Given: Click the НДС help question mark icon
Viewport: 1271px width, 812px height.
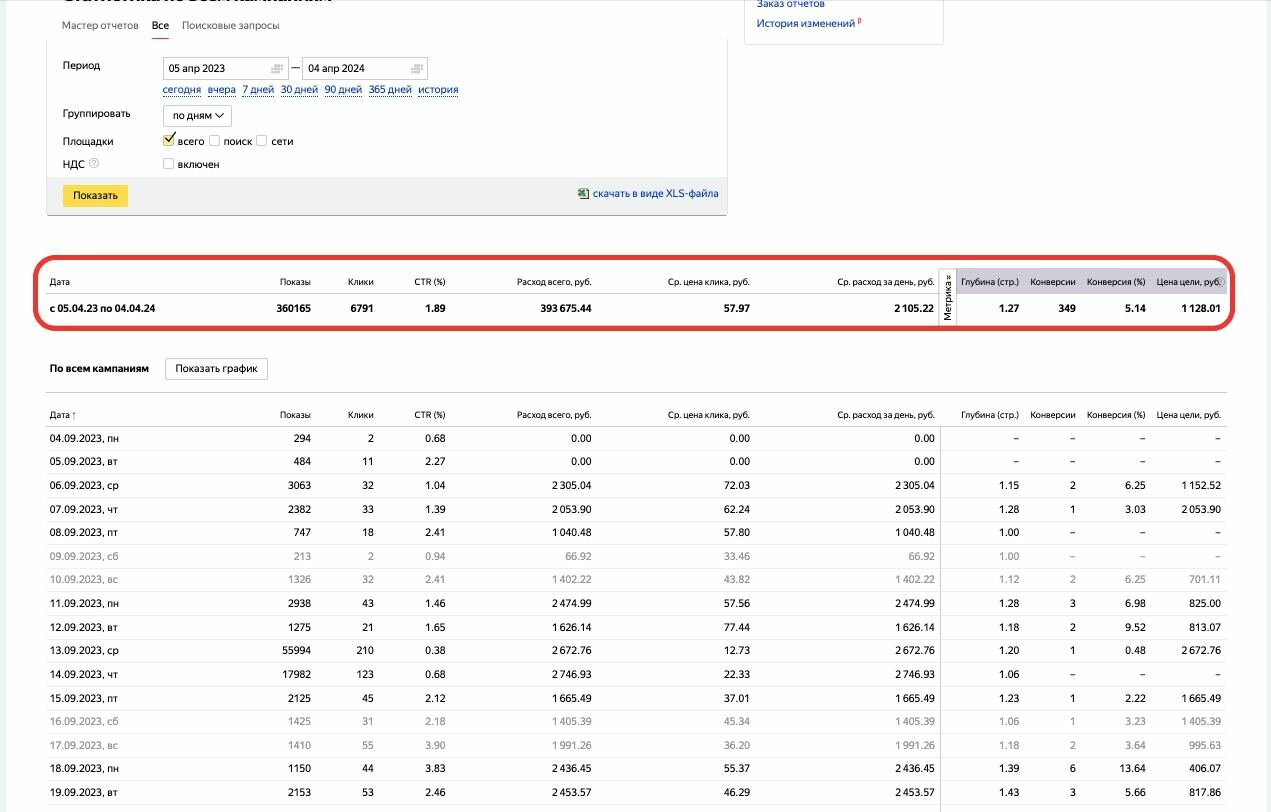Looking at the screenshot, I should (94, 163).
